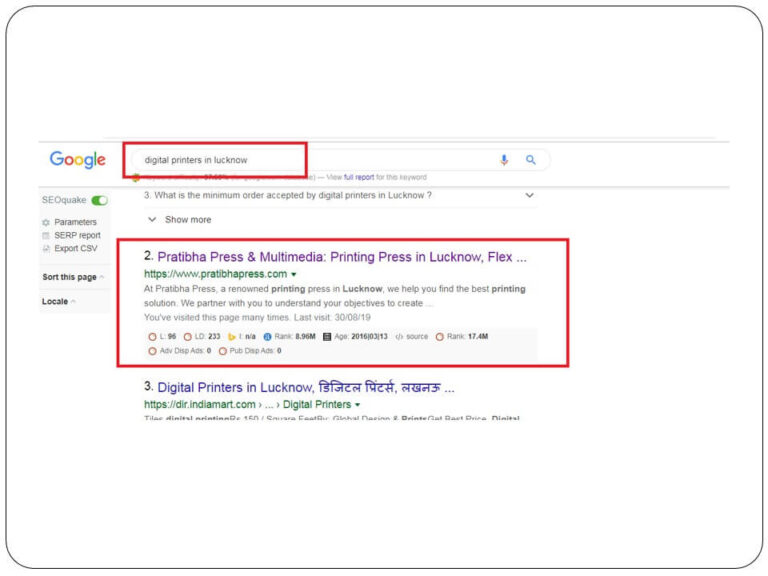Click the LD: 233 metric
This screenshot has height=576, width=768.
coord(202,337)
